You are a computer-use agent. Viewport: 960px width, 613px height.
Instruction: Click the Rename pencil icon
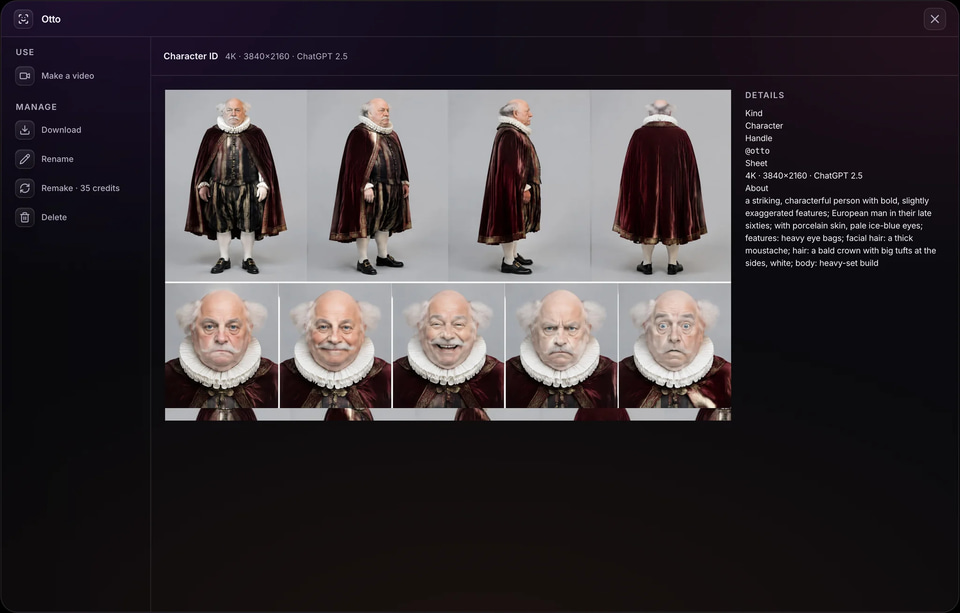pyautogui.click(x=24, y=159)
